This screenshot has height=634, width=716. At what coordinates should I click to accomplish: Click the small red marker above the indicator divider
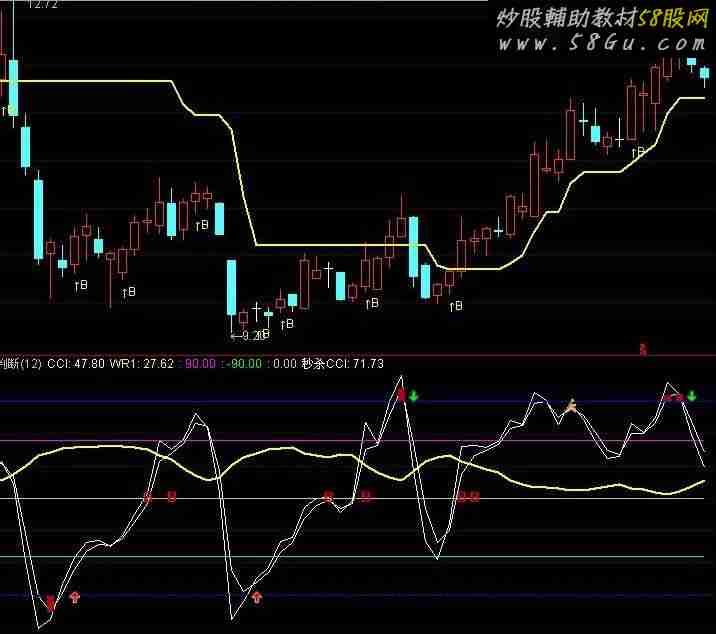point(643,349)
